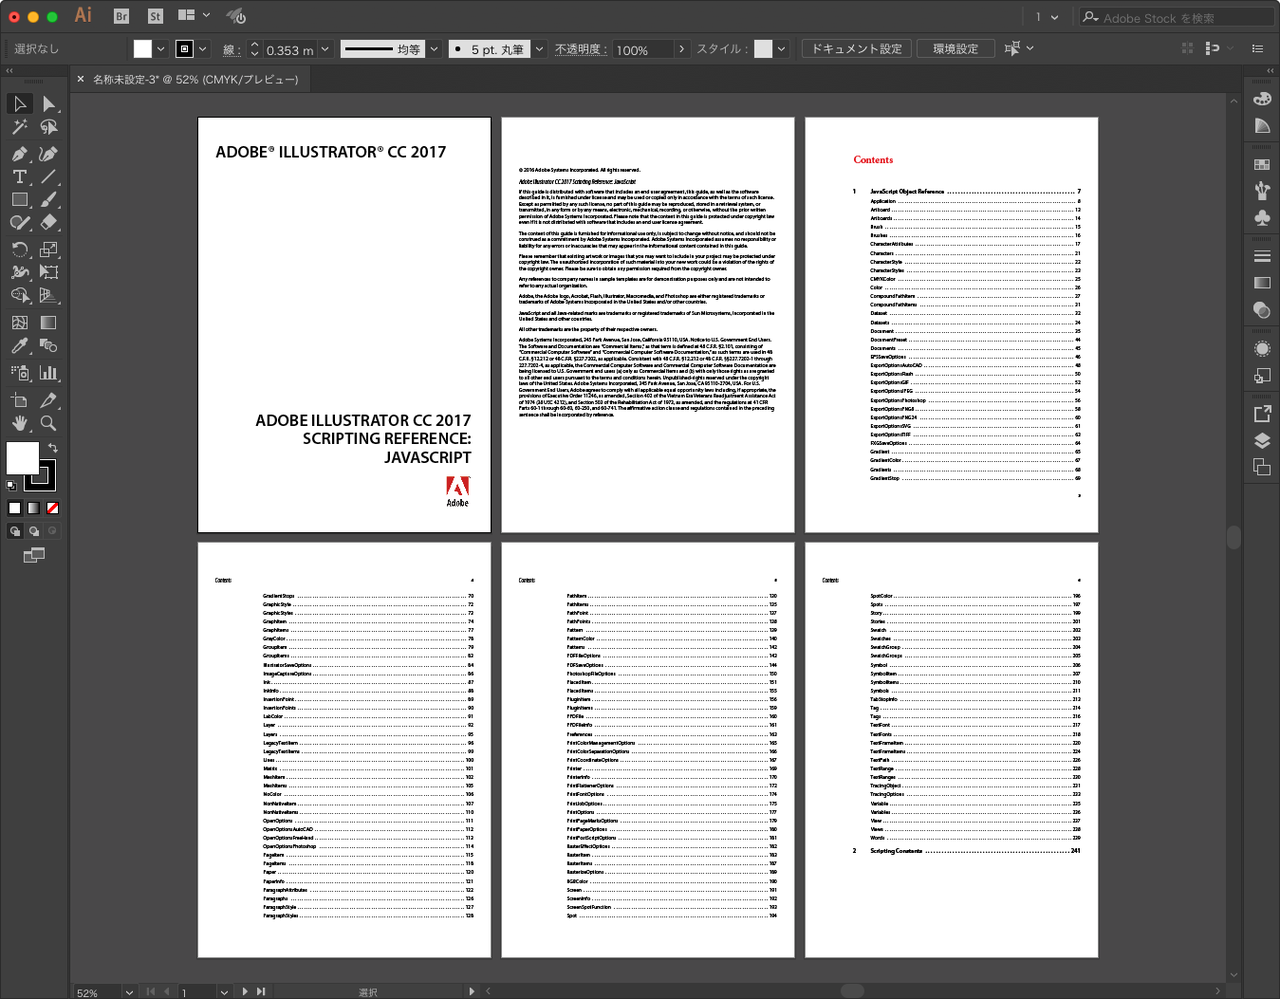Select the Paintbrush tool
The image size is (1280, 999).
[48, 199]
